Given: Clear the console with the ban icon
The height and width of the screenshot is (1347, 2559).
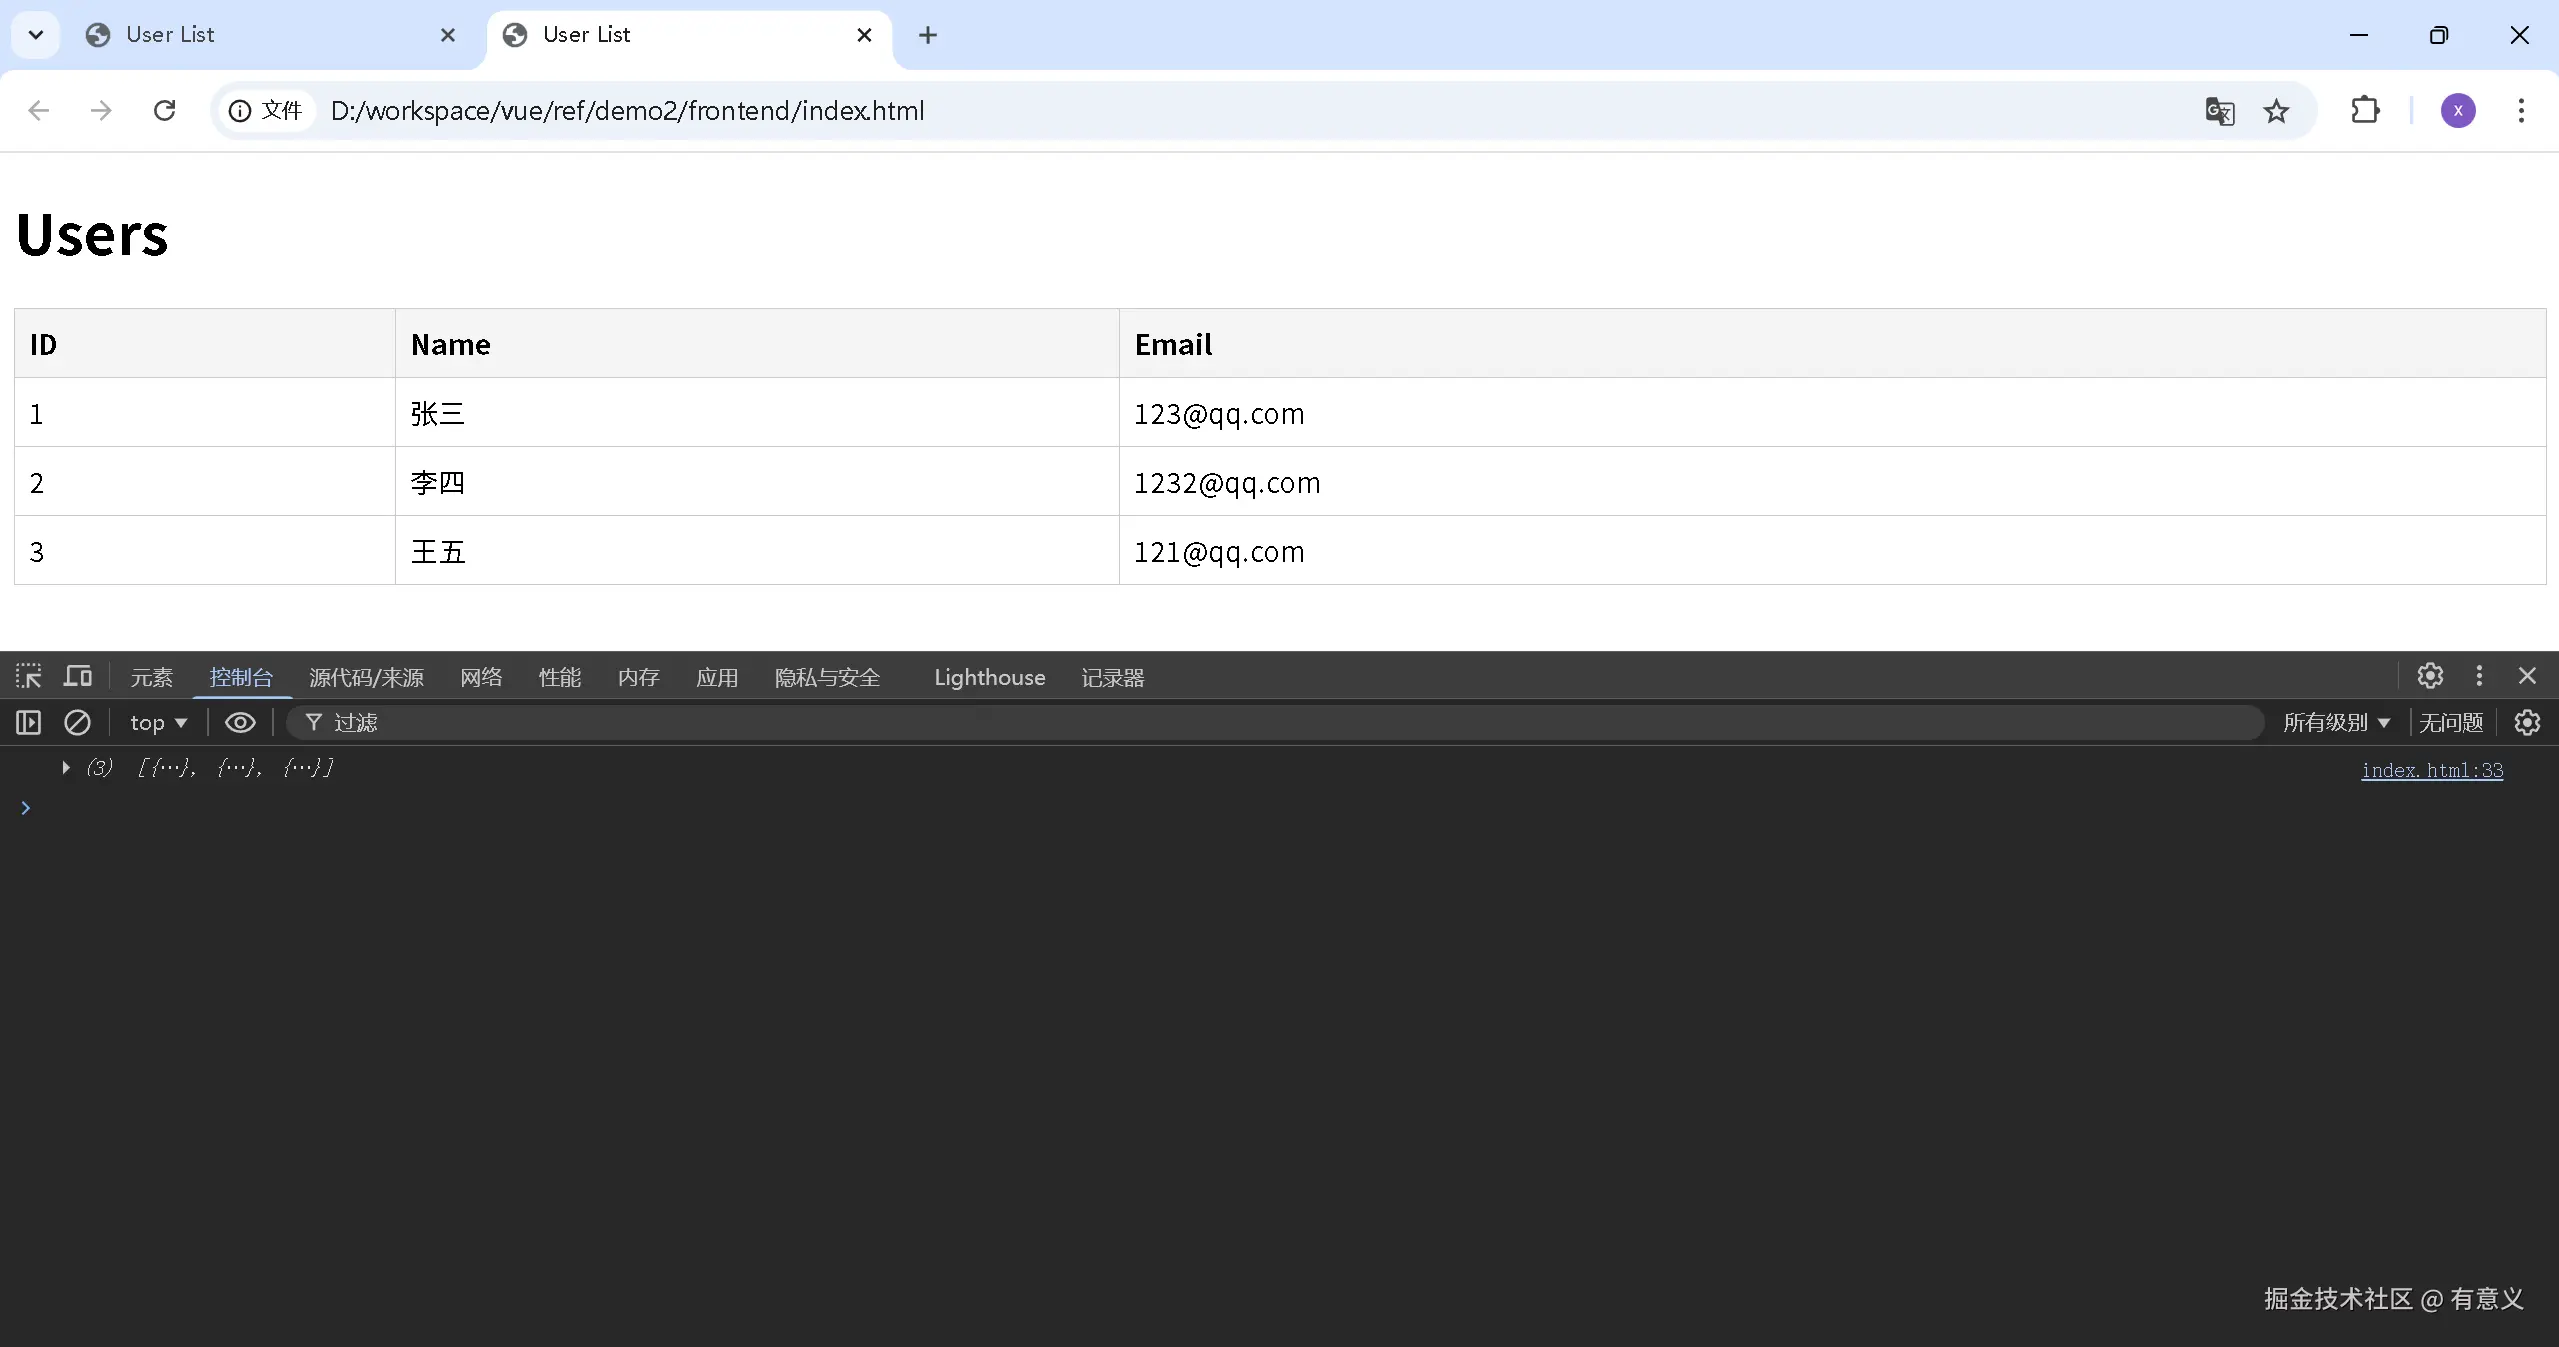Looking at the screenshot, I should pos(77,722).
